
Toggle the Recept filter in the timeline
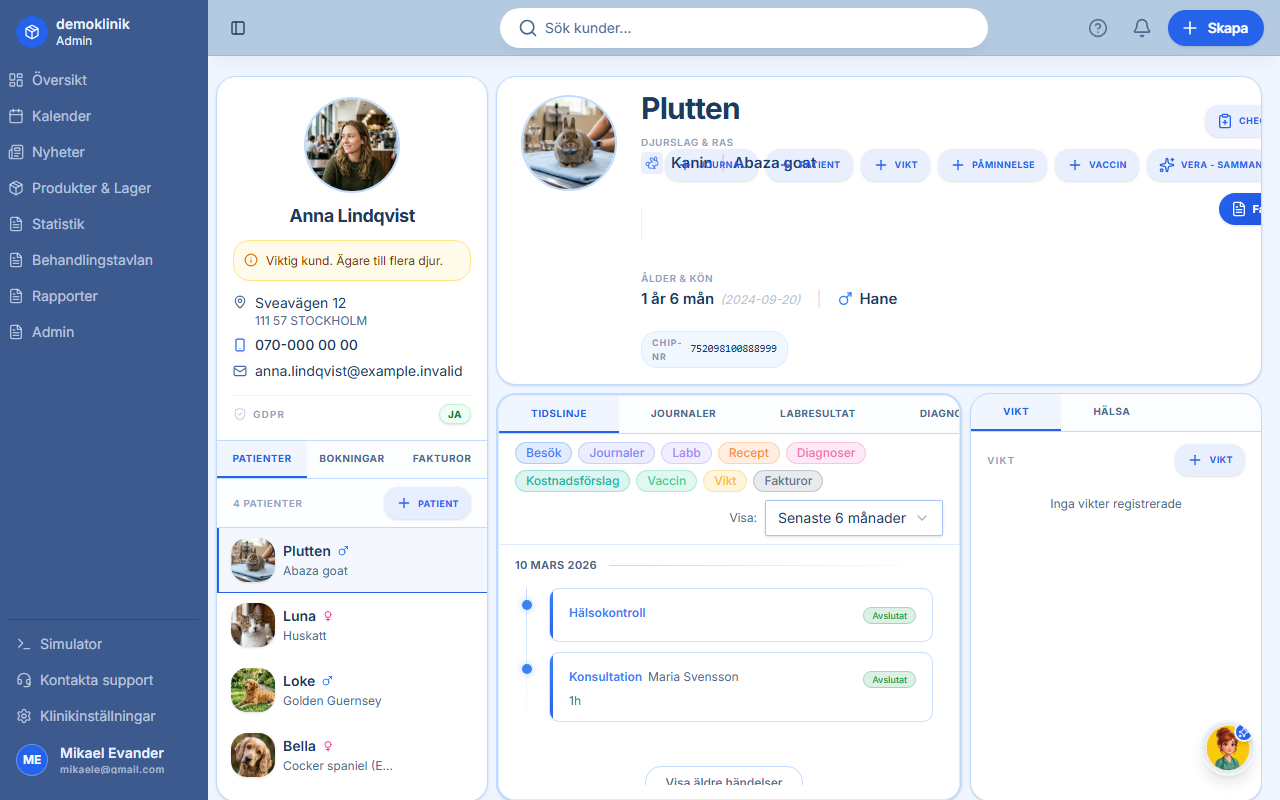[748, 452]
